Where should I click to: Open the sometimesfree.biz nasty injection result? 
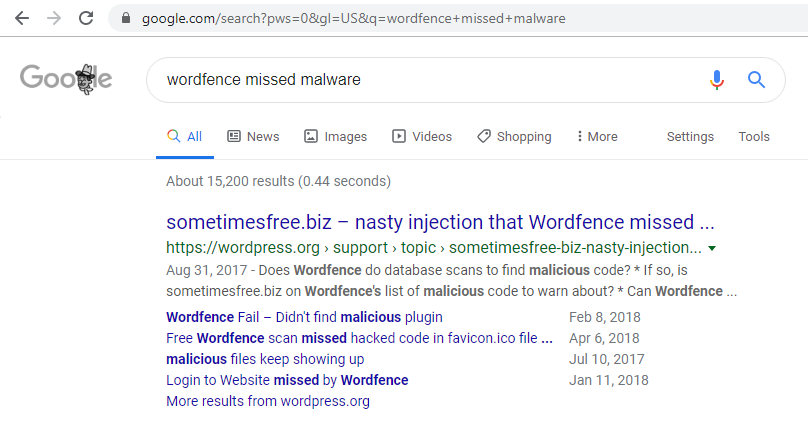pos(440,222)
